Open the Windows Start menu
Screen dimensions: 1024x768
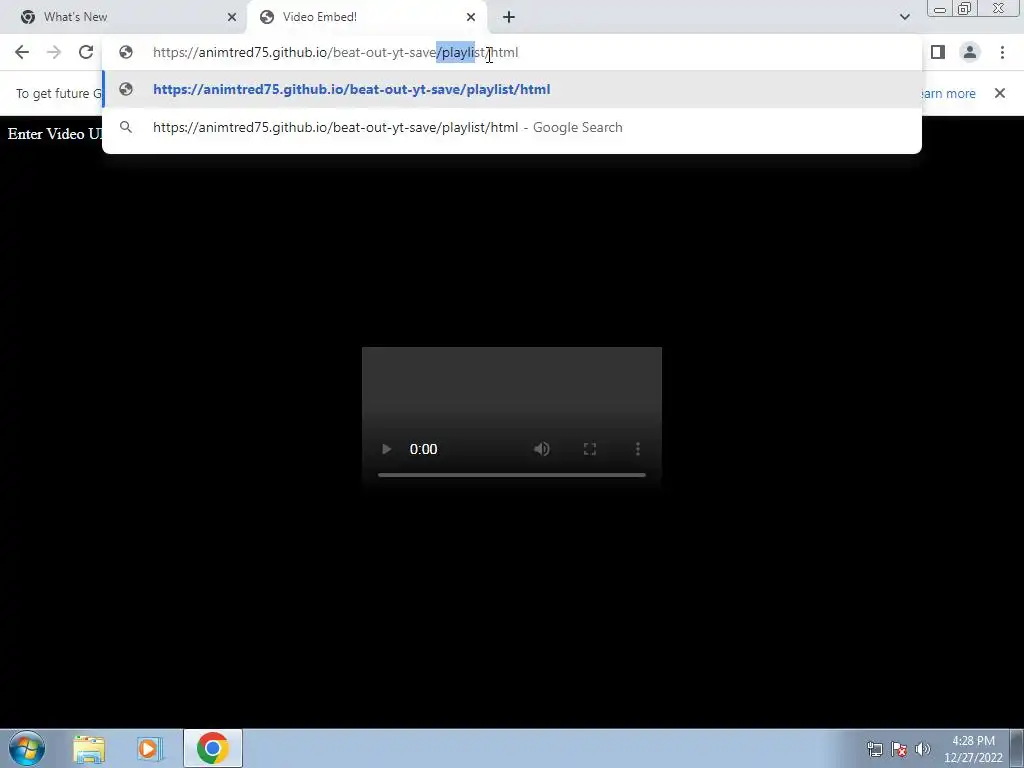point(27,748)
